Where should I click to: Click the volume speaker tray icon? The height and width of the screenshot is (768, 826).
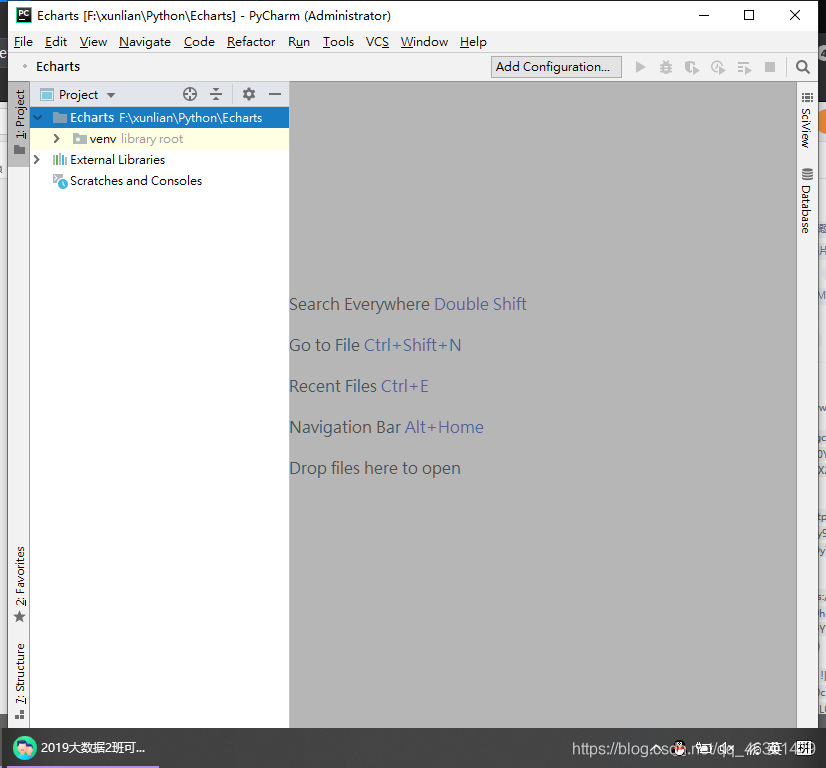pyautogui.click(x=726, y=748)
